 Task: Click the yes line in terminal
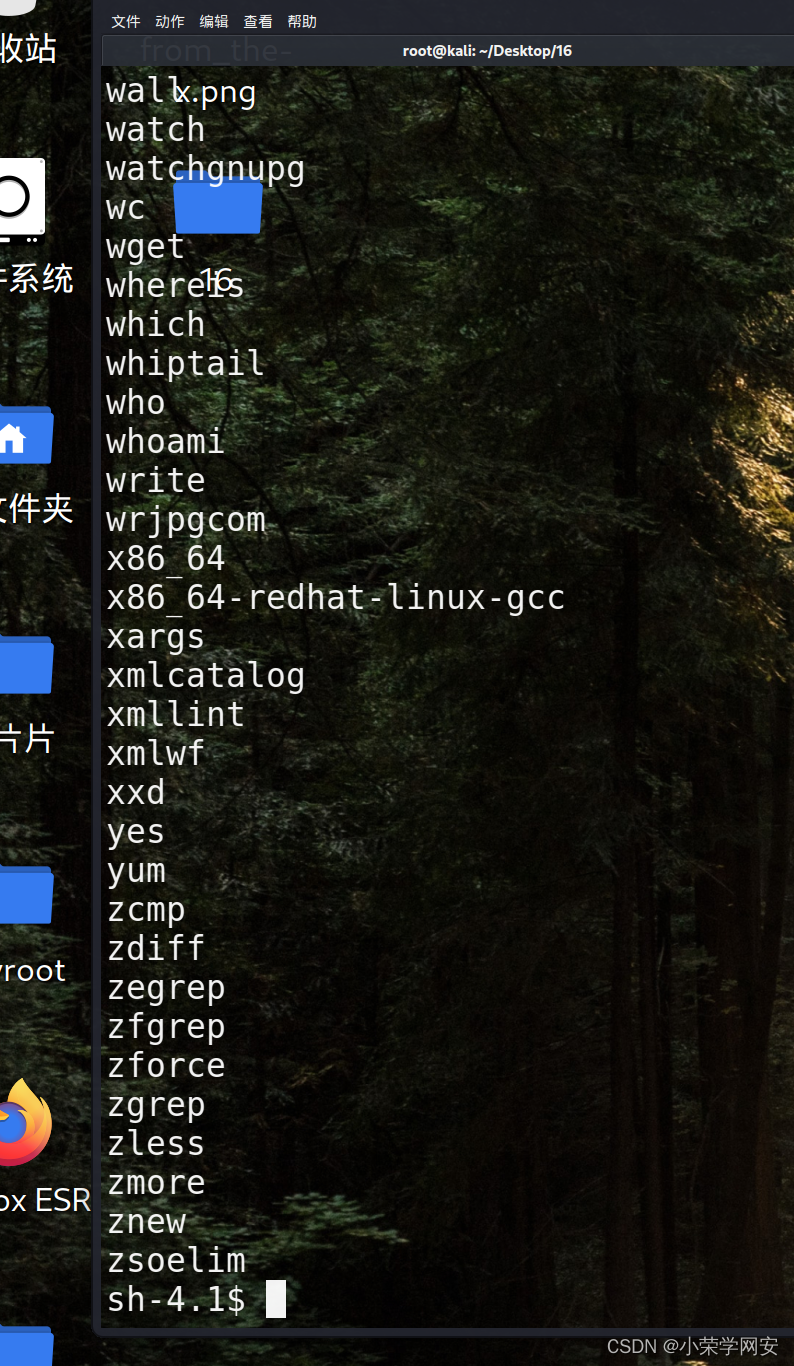(x=135, y=832)
